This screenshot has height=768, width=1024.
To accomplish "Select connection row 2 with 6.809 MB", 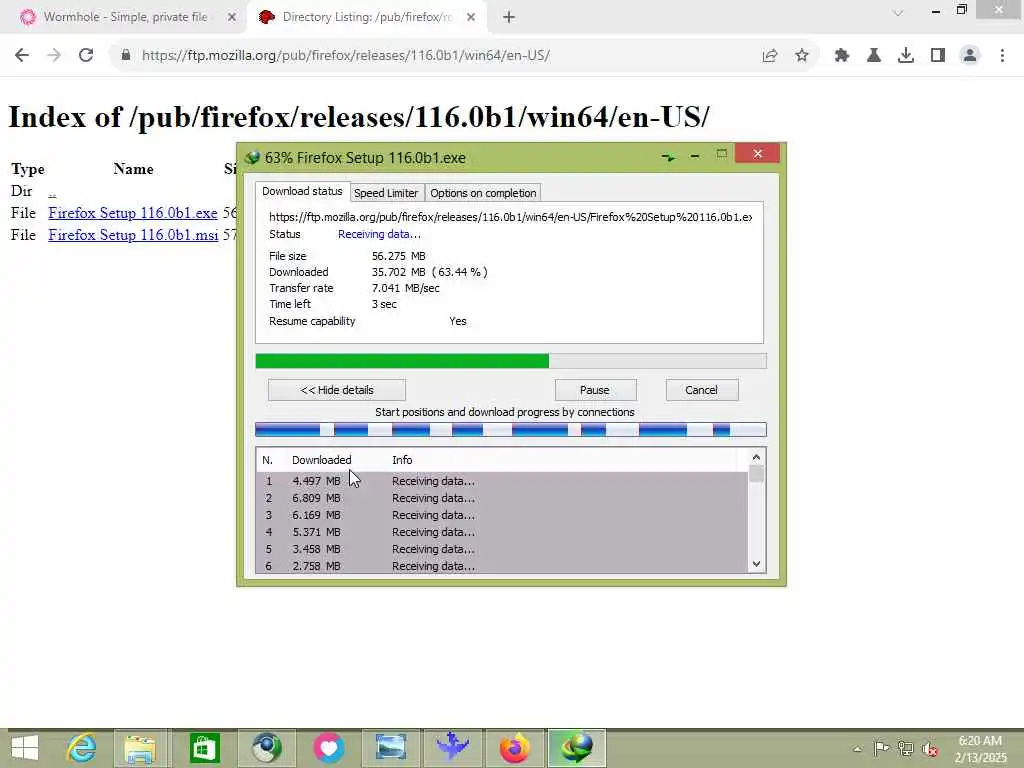I will (x=502, y=498).
